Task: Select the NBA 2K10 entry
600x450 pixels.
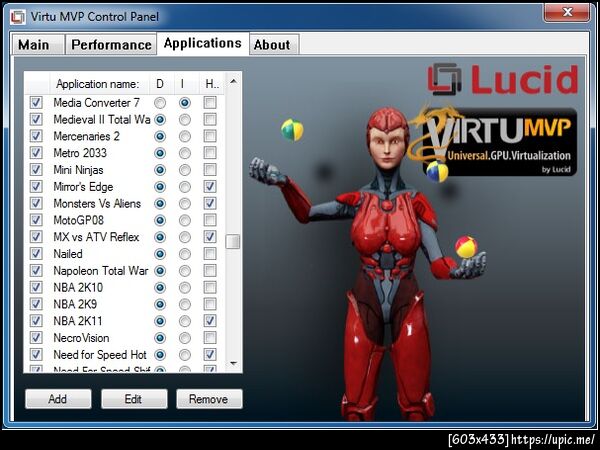Action: [x=78, y=287]
